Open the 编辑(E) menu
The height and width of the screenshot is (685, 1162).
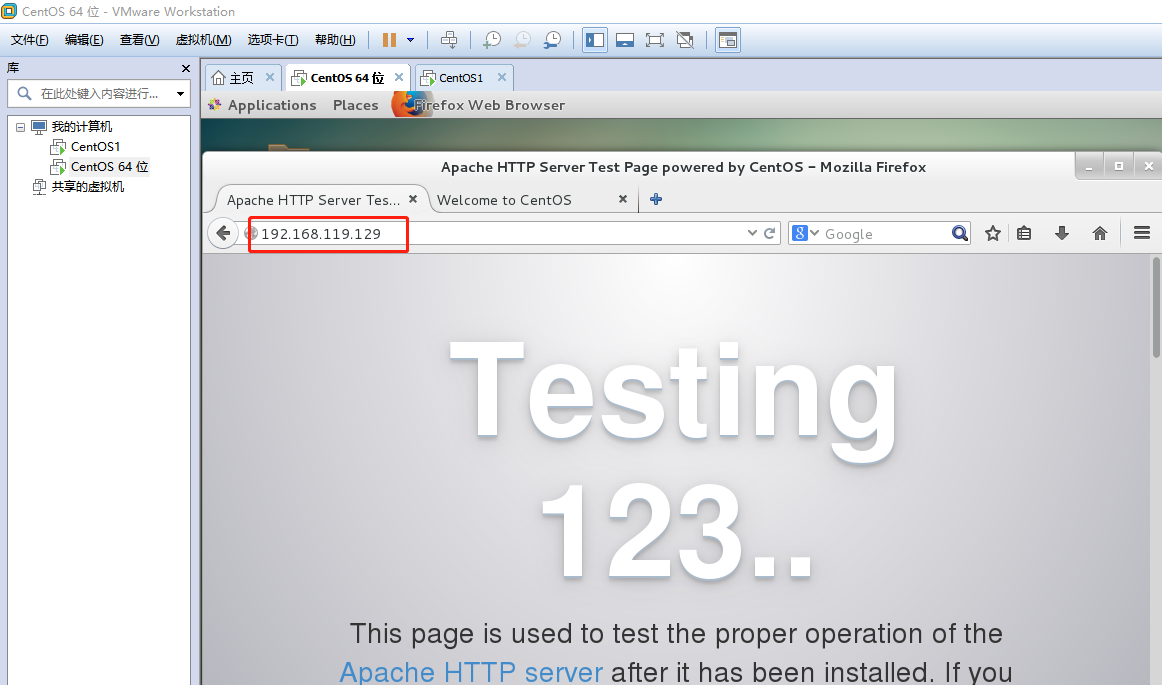tap(84, 40)
